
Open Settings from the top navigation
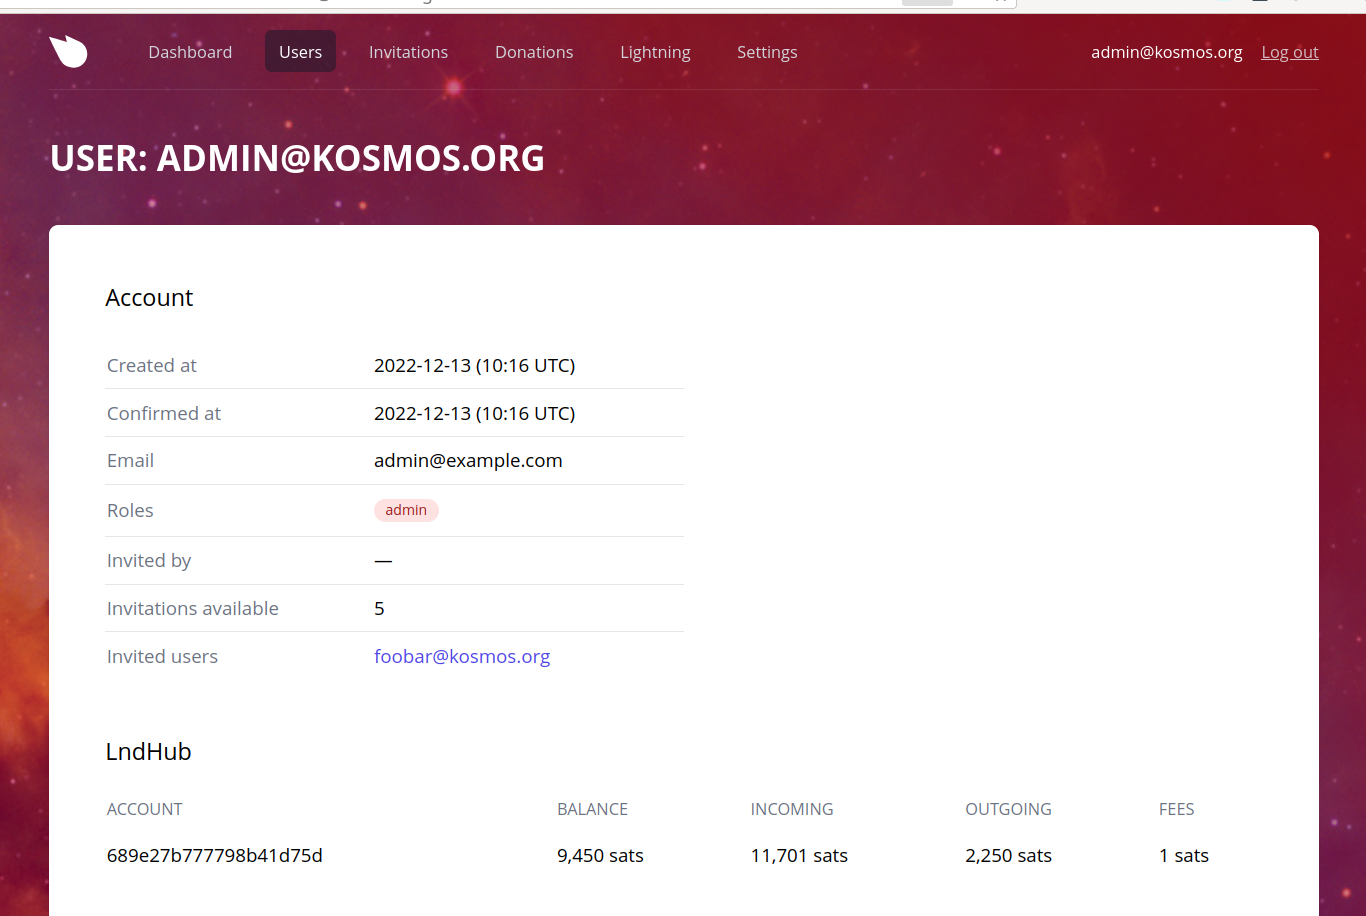point(767,52)
